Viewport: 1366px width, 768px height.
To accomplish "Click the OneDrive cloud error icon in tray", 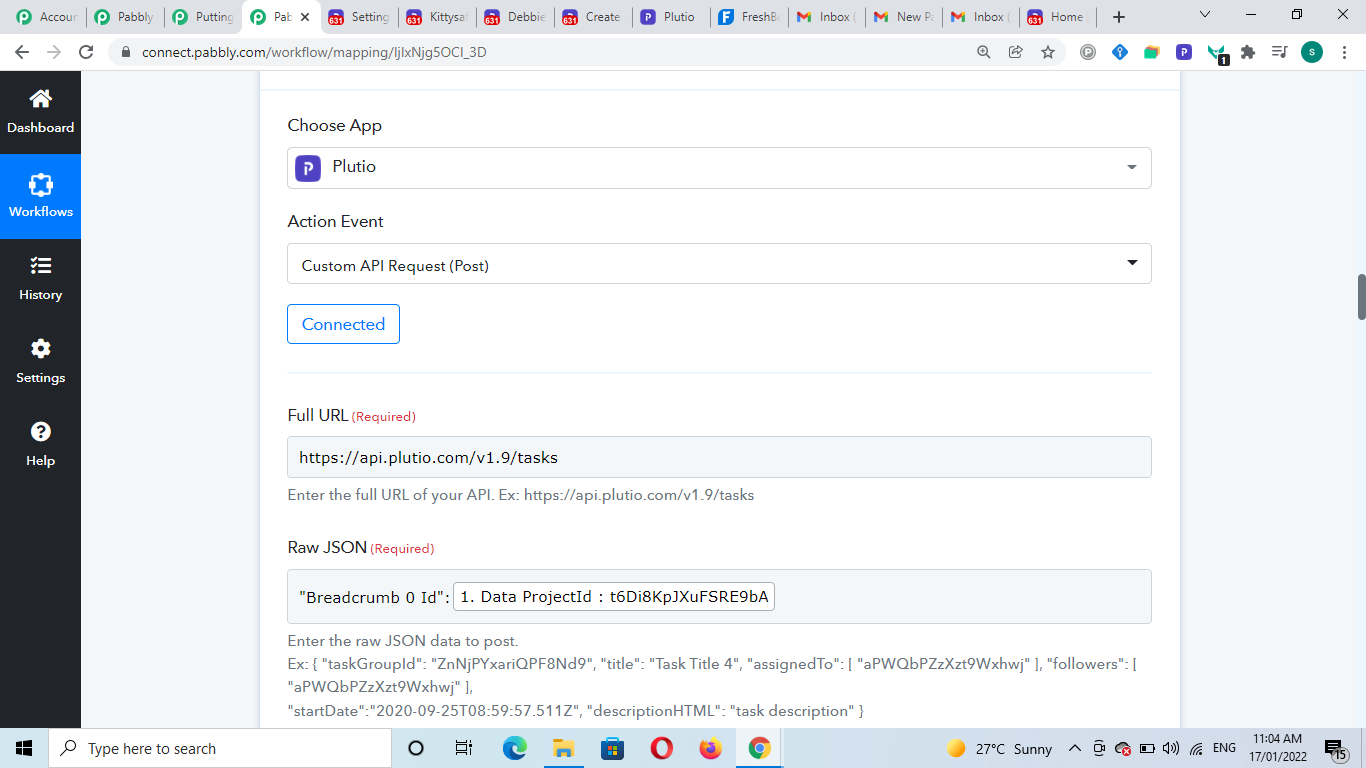I will 1123,748.
